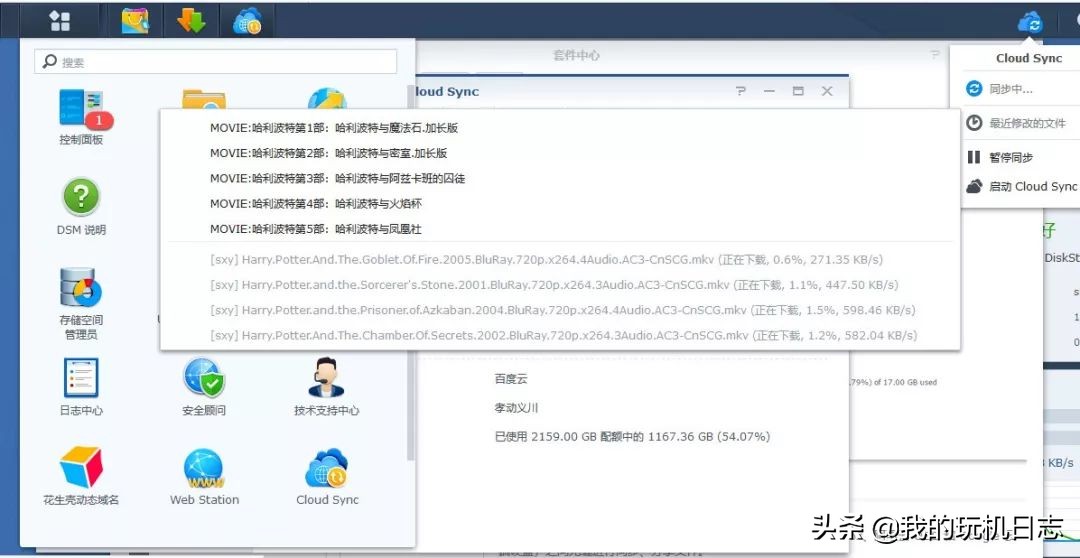
Task: Open the DSM main menu grid icon
Action: (60, 20)
